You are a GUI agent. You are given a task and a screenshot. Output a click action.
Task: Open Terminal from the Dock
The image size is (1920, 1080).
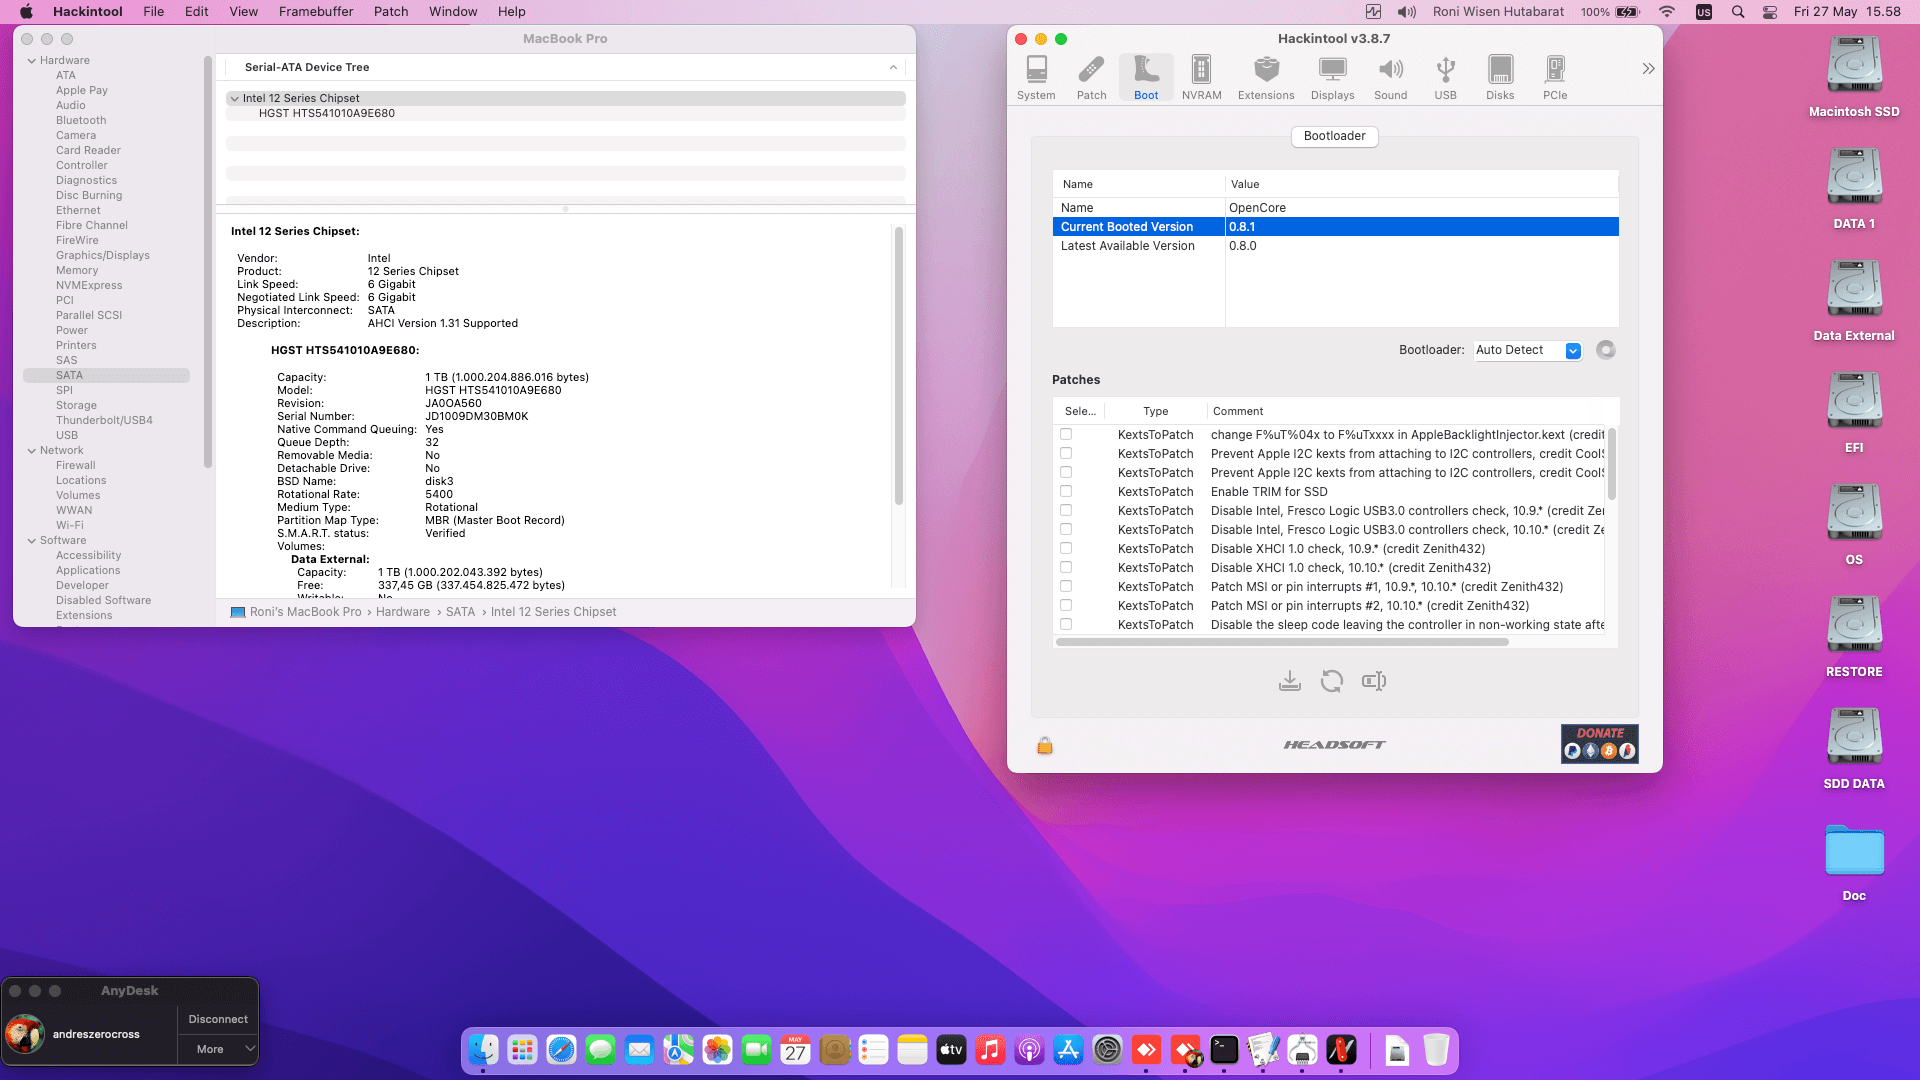1224,1050
